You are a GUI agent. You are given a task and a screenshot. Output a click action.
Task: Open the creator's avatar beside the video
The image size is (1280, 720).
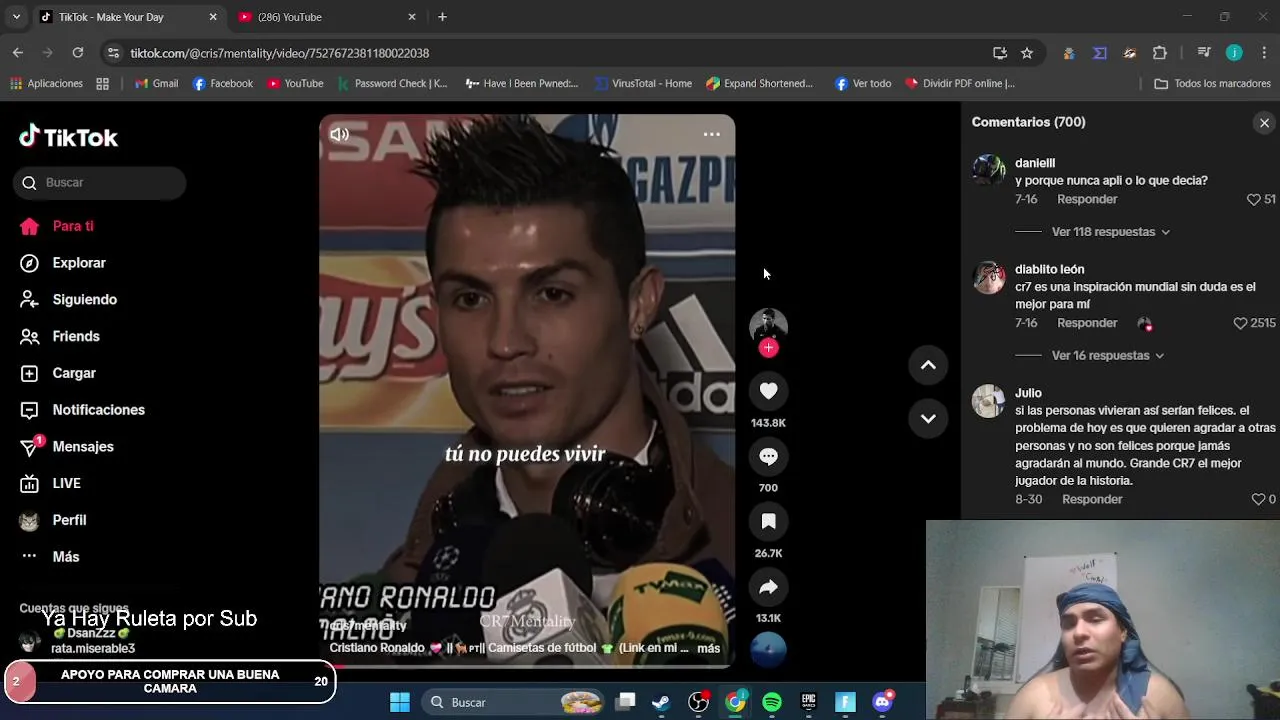point(768,325)
